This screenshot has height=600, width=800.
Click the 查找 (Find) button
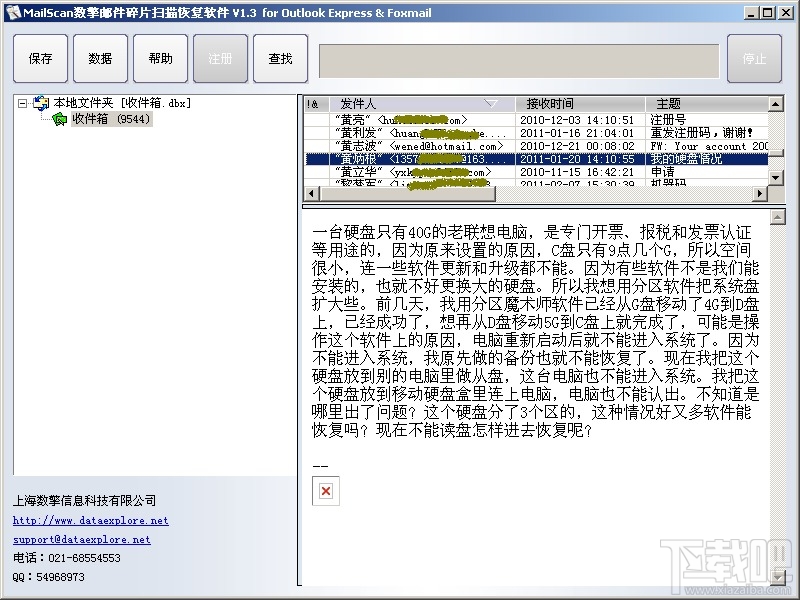click(280, 59)
